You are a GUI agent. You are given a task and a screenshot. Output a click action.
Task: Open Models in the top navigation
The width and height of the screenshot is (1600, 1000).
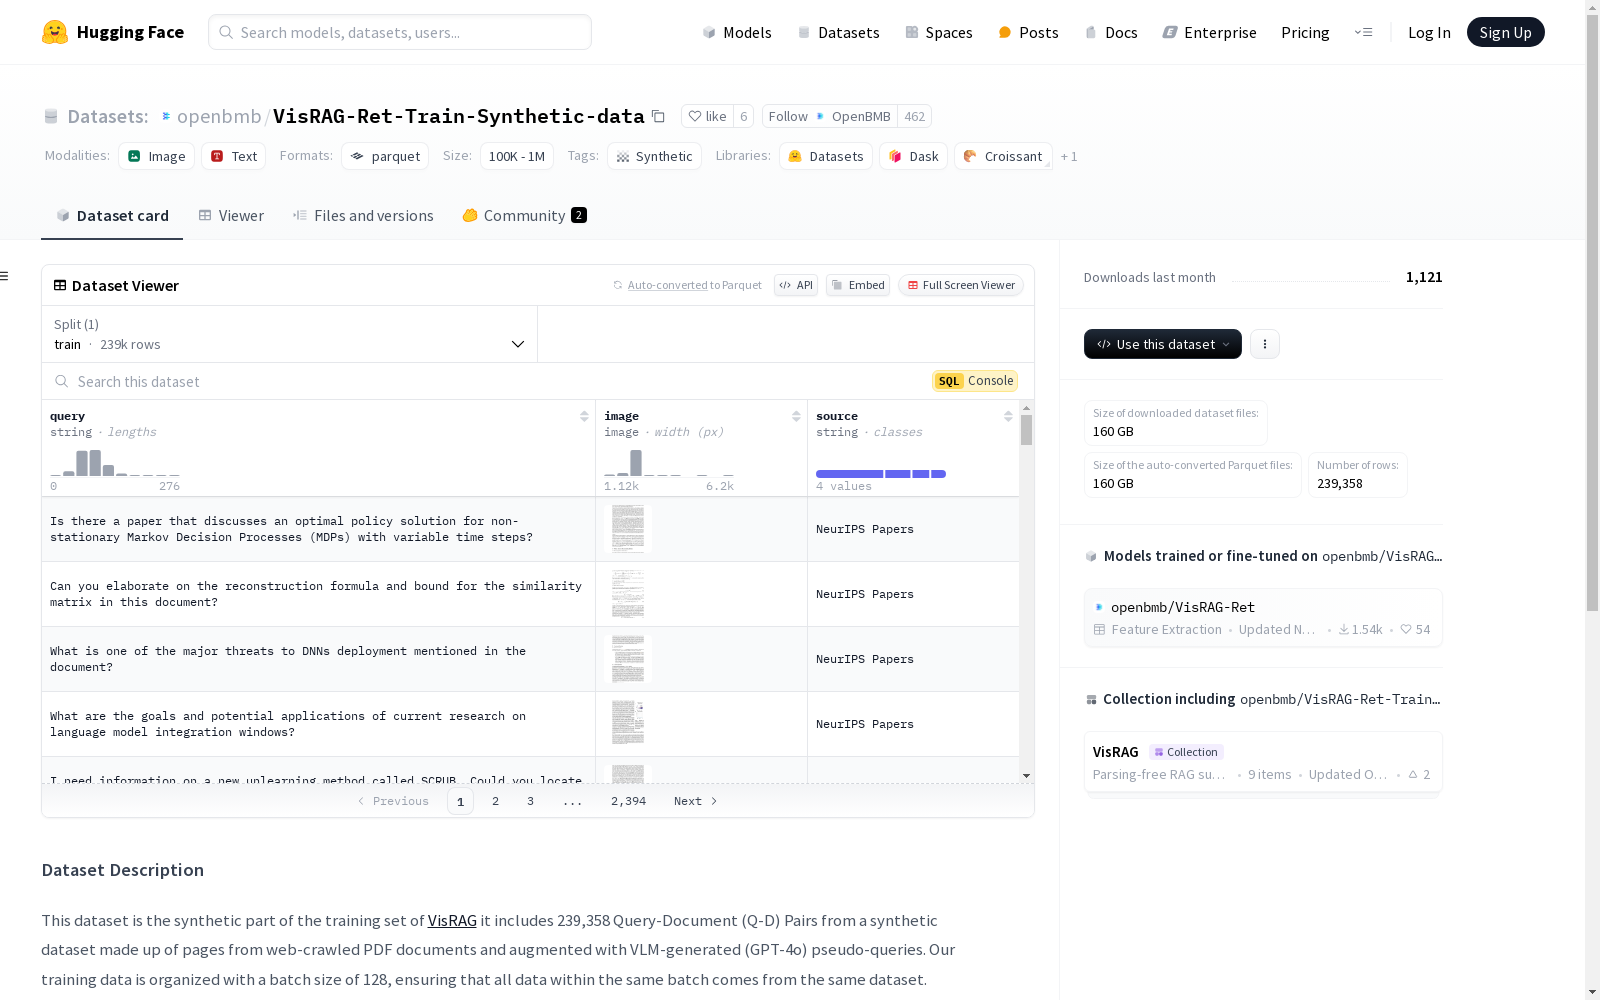click(737, 32)
